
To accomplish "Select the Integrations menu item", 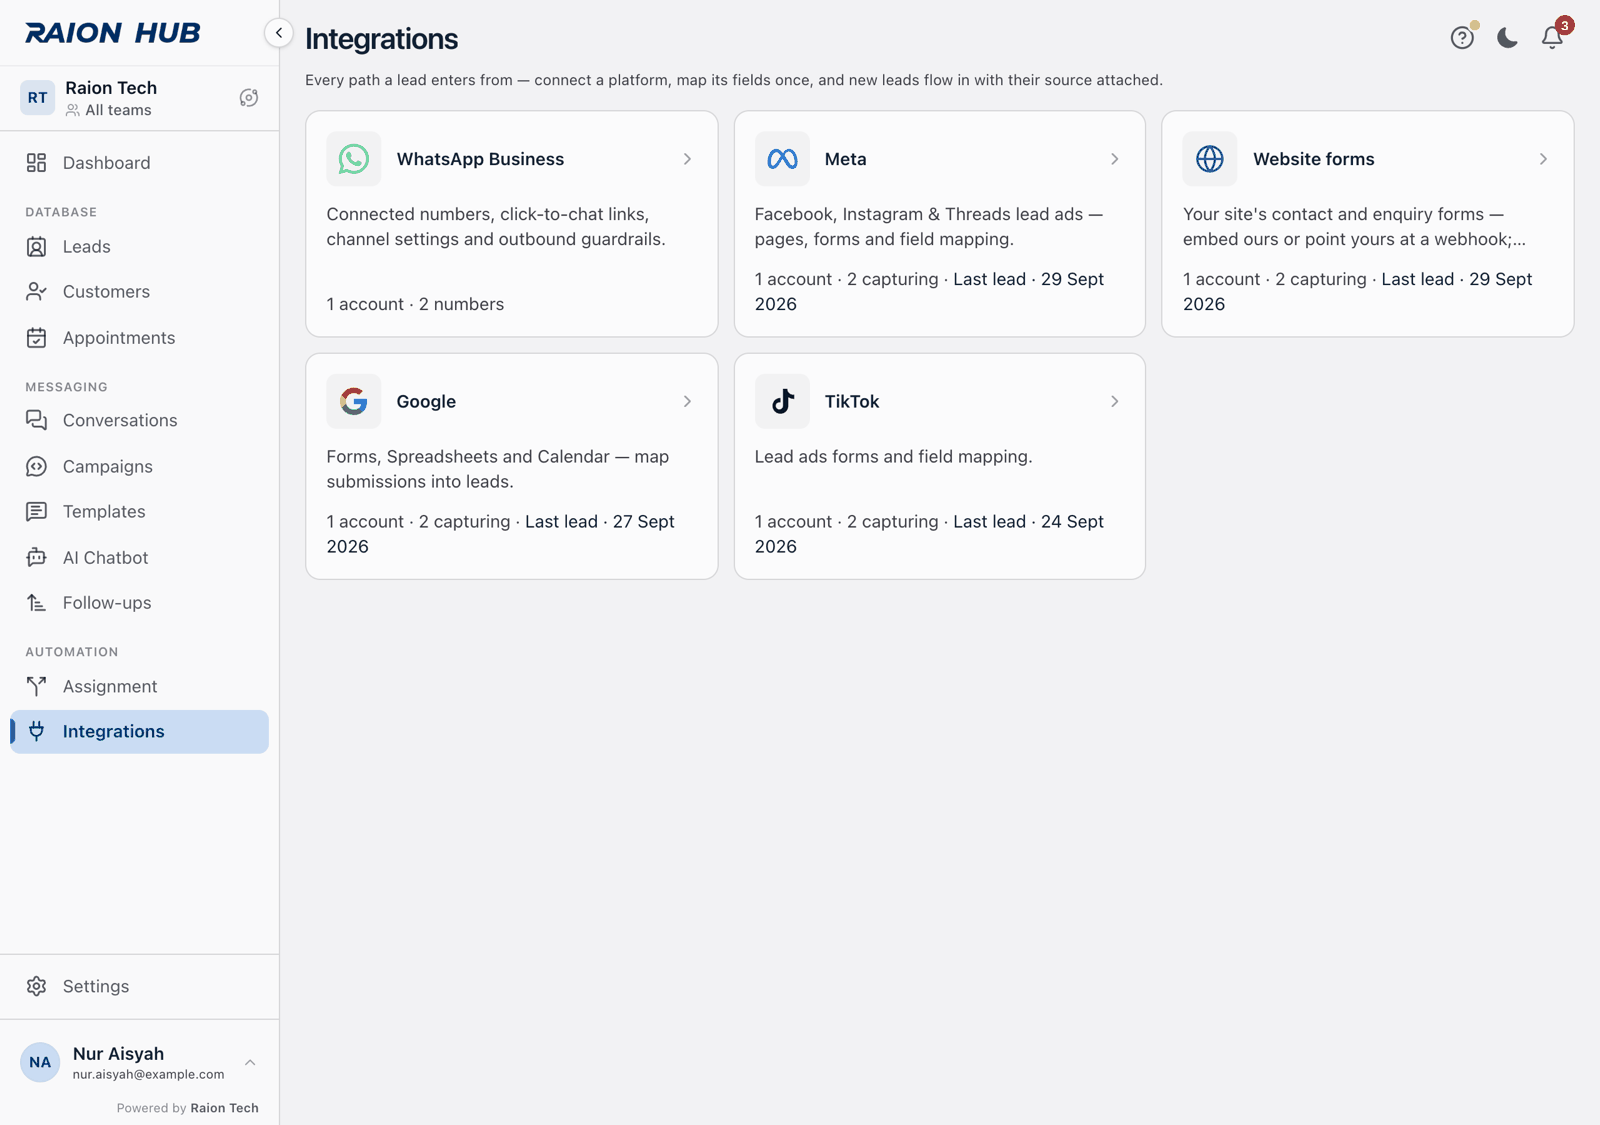I will click(x=139, y=732).
